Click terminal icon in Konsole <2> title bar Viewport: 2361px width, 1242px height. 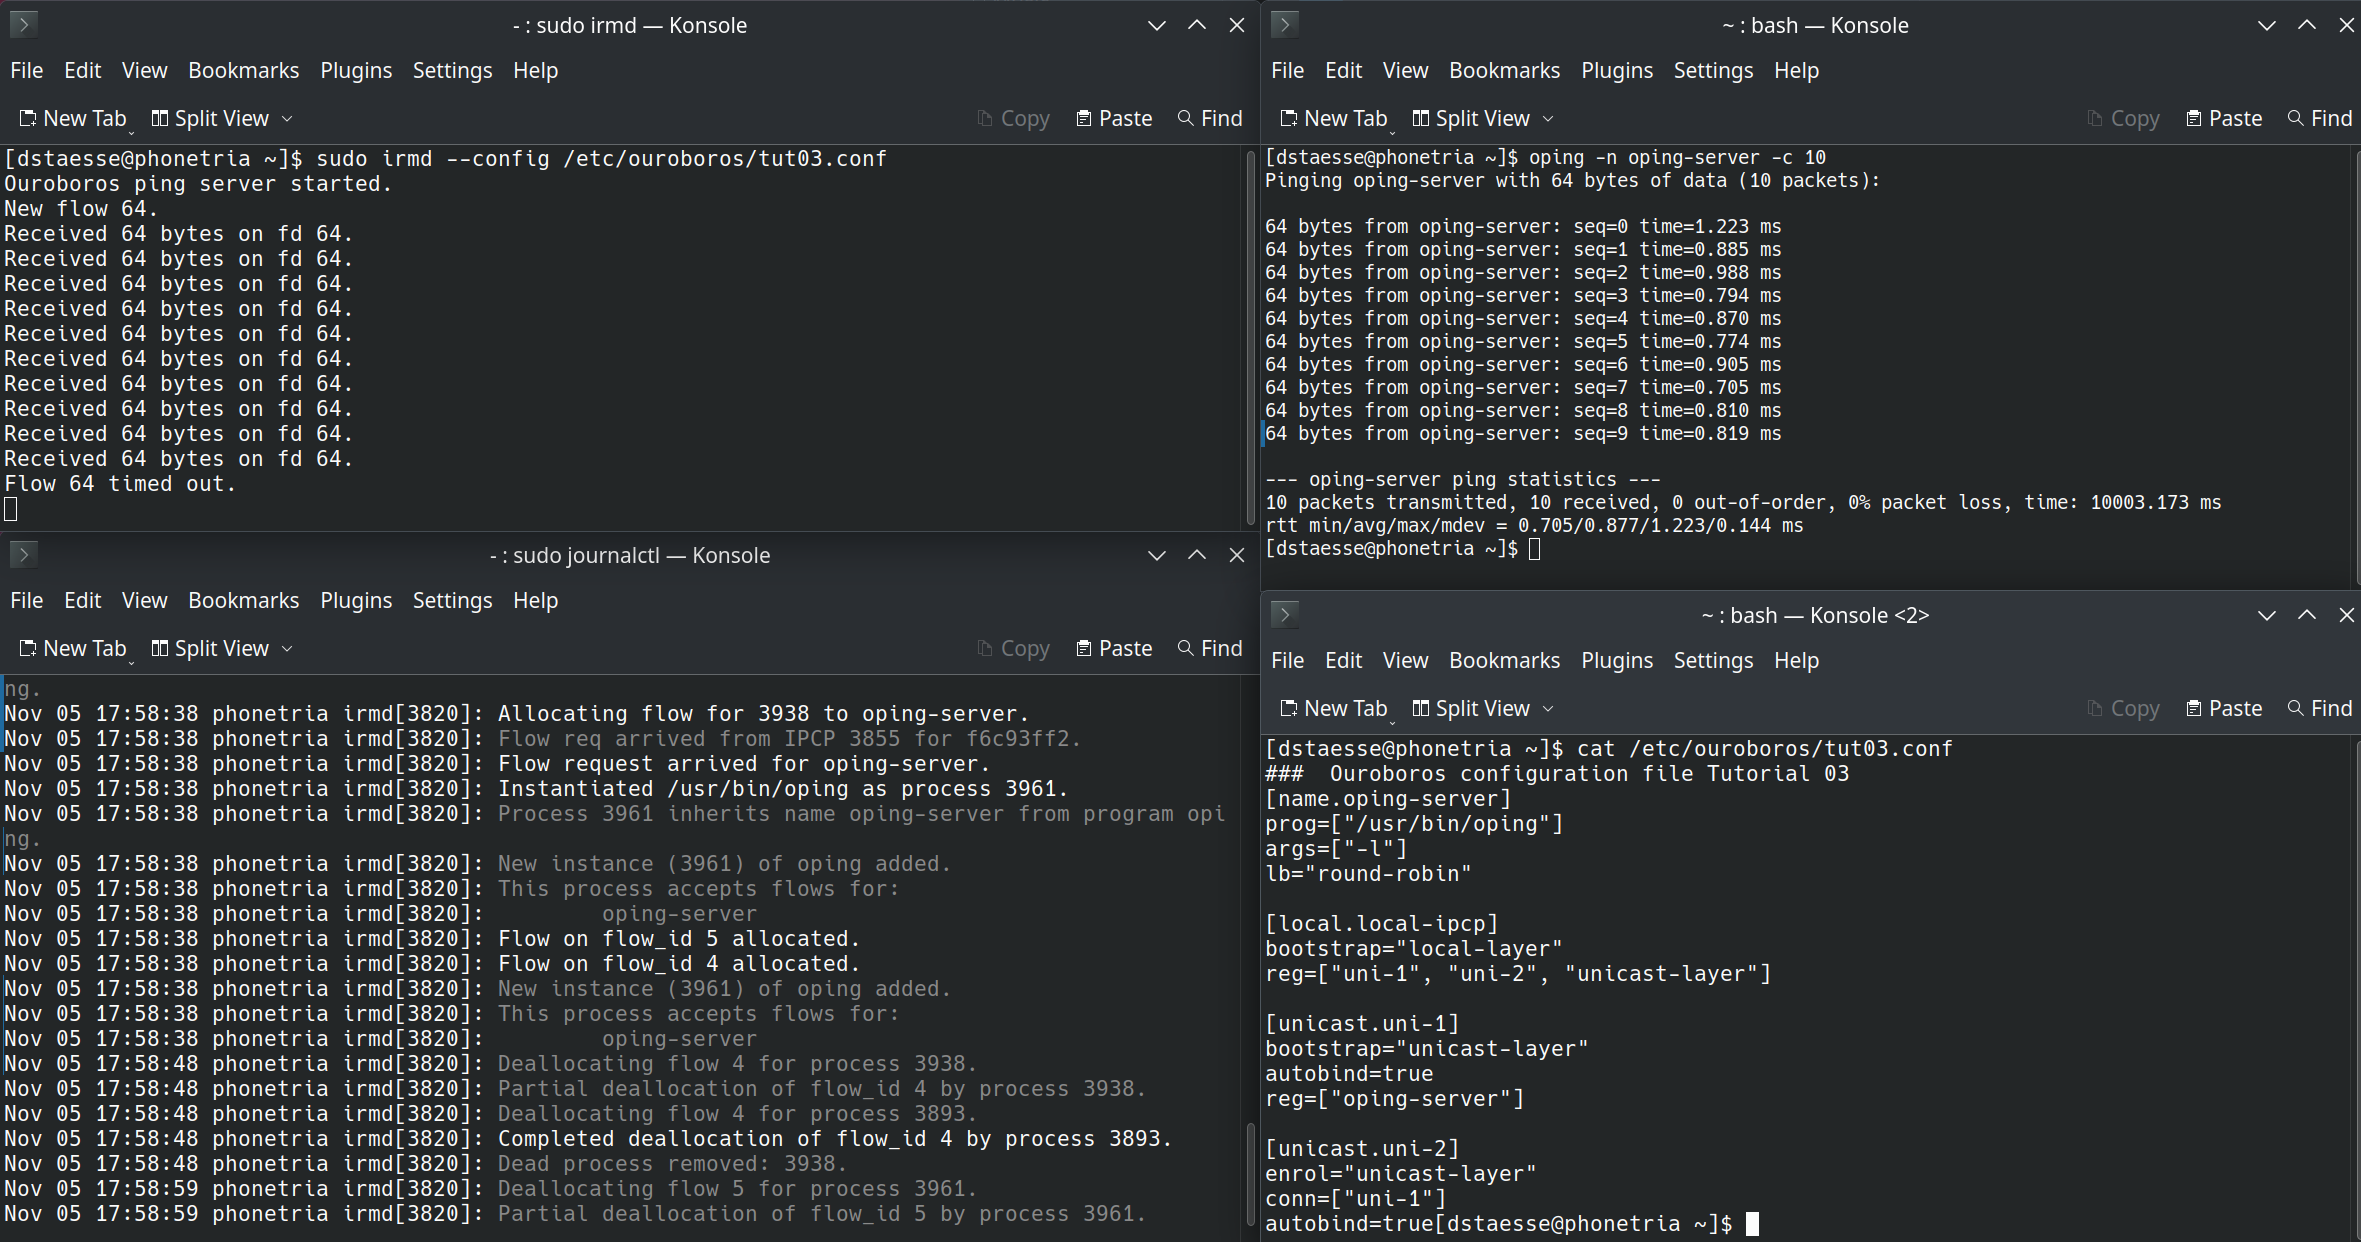(x=1285, y=614)
